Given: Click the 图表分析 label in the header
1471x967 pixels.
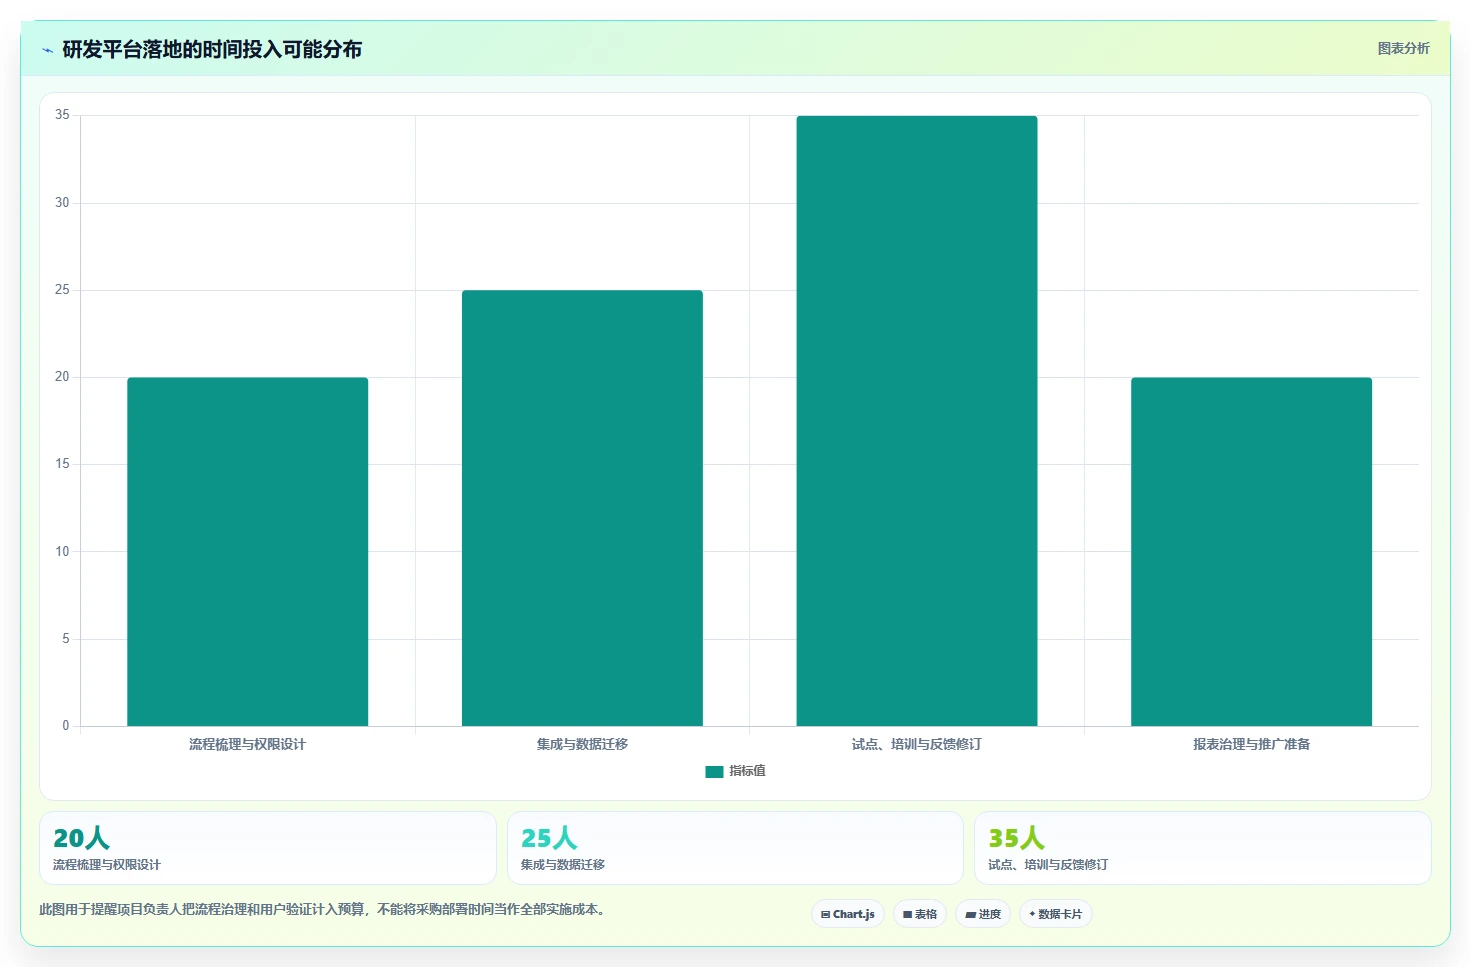Looking at the screenshot, I should 1403,48.
